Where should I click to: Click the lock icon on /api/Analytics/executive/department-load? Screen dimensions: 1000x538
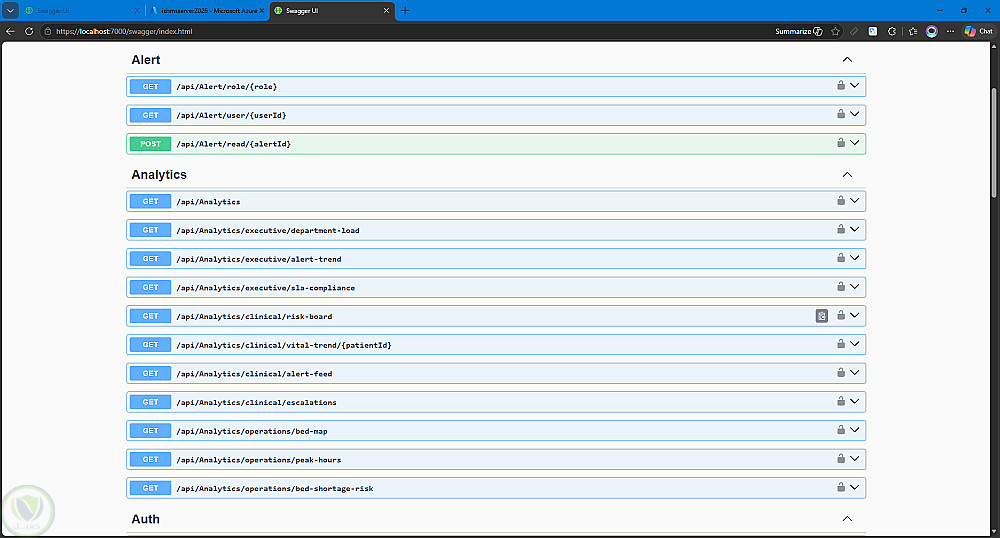tap(841, 229)
